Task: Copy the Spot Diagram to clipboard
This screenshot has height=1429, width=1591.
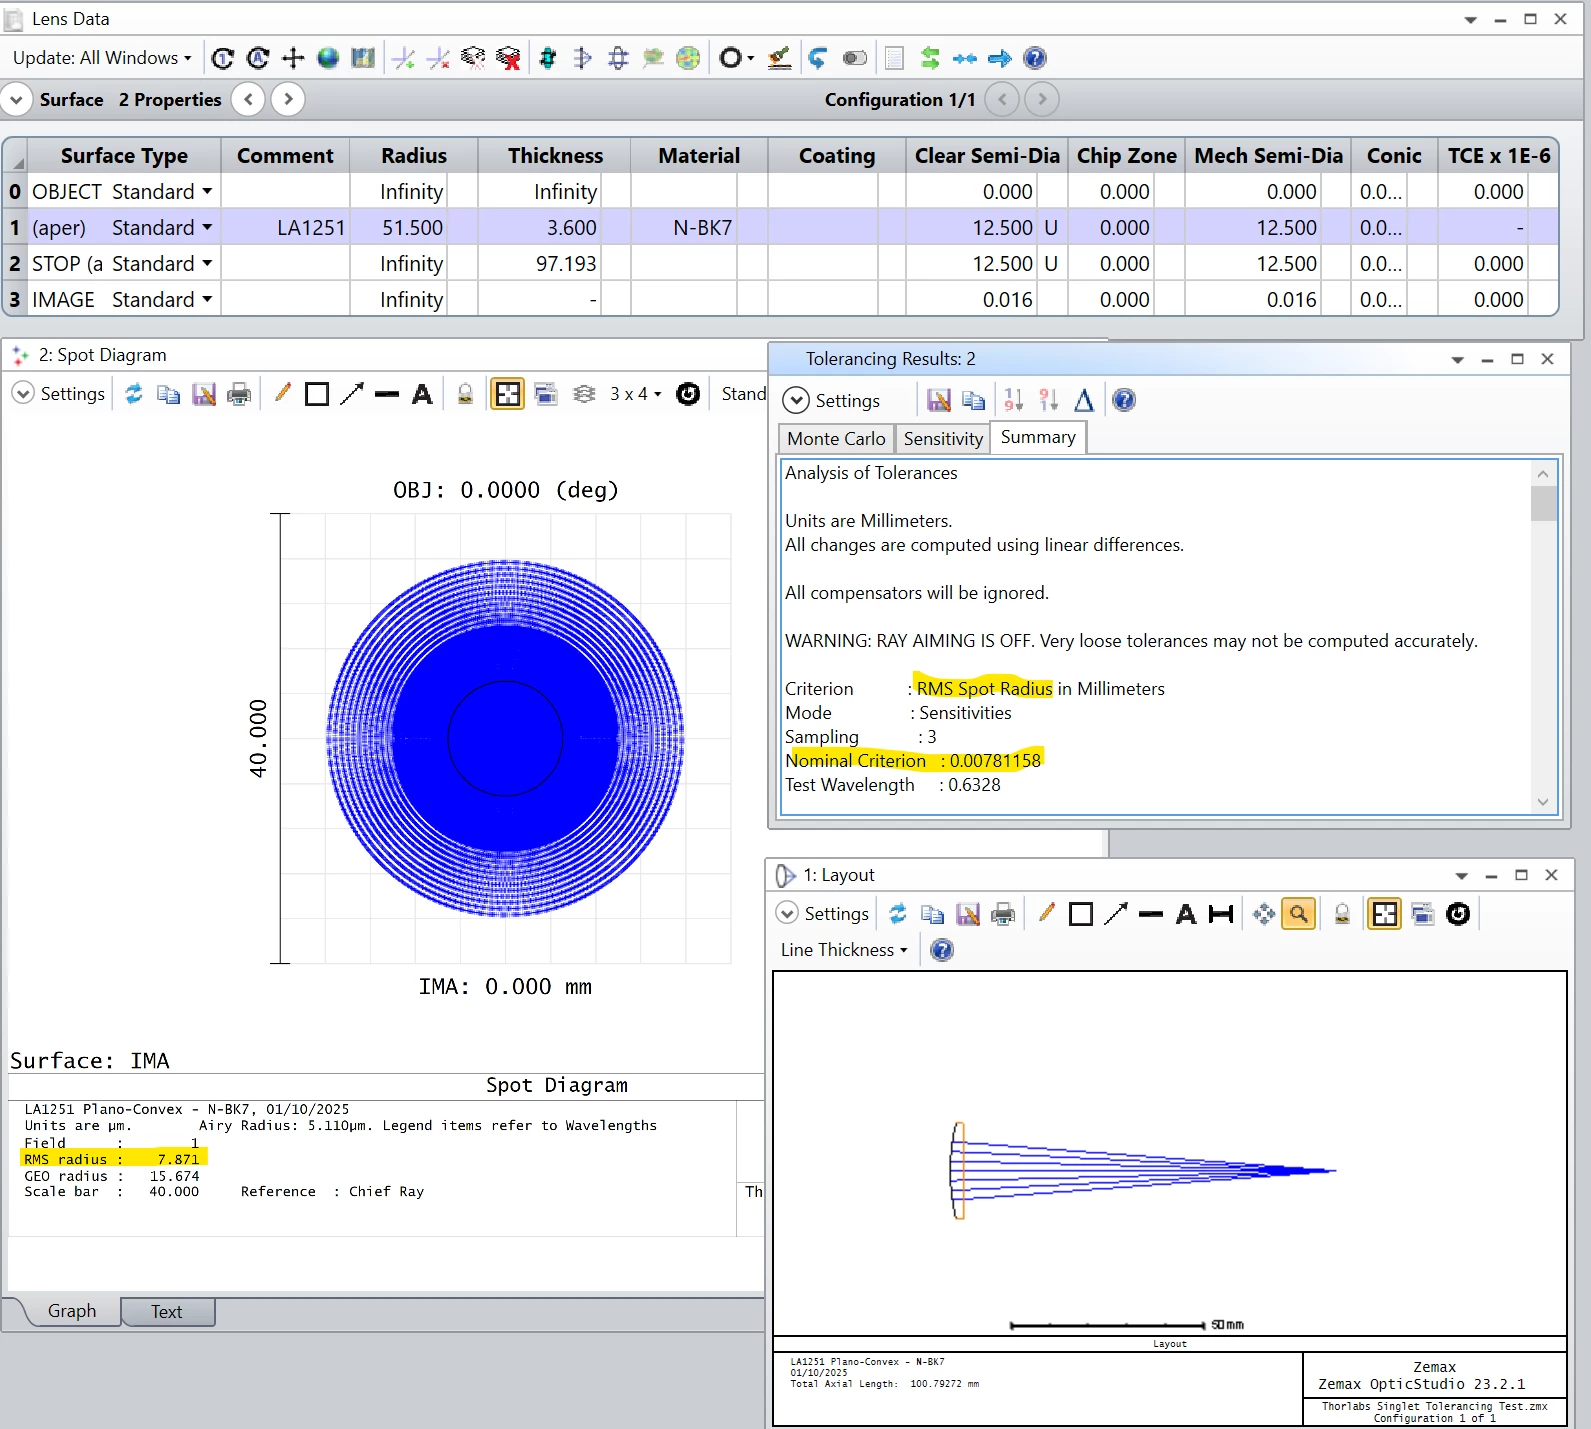Action: pos(169,394)
